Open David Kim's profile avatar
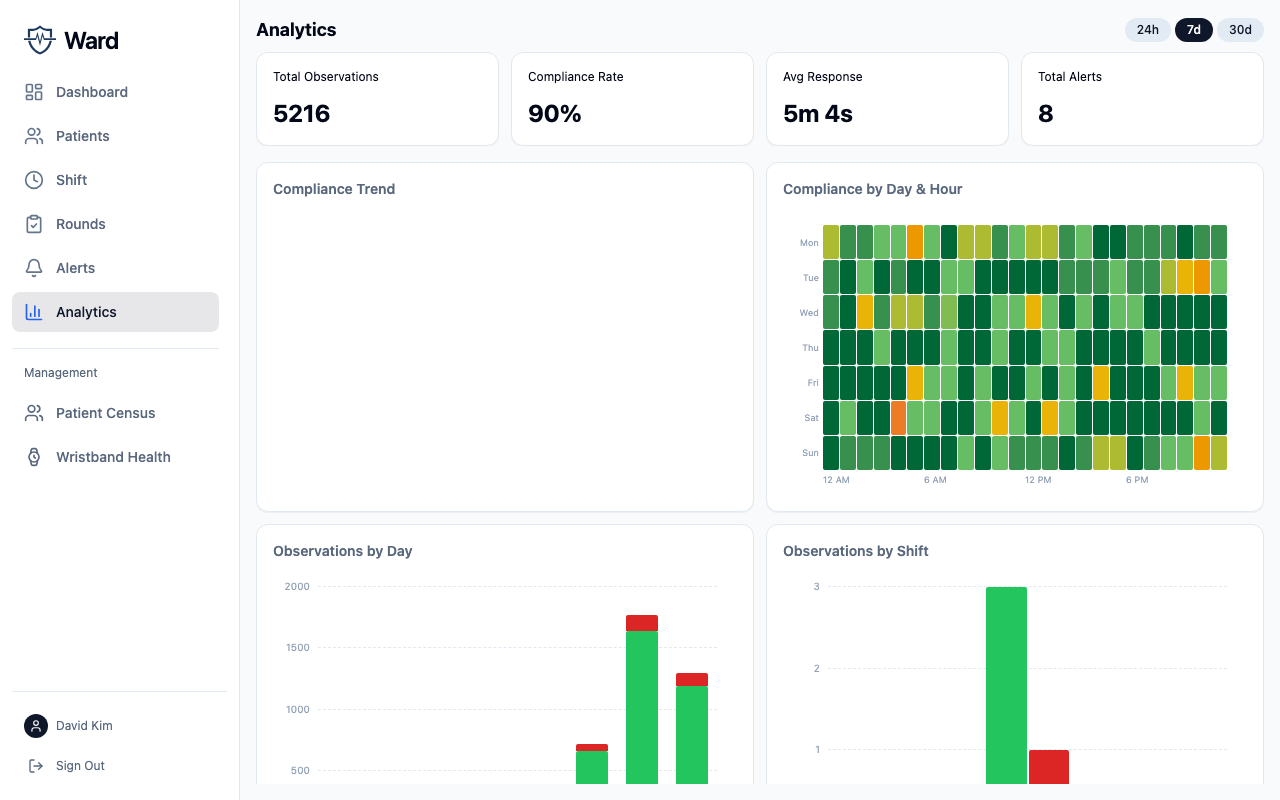This screenshot has height=800, width=1280. pos(36,726)
